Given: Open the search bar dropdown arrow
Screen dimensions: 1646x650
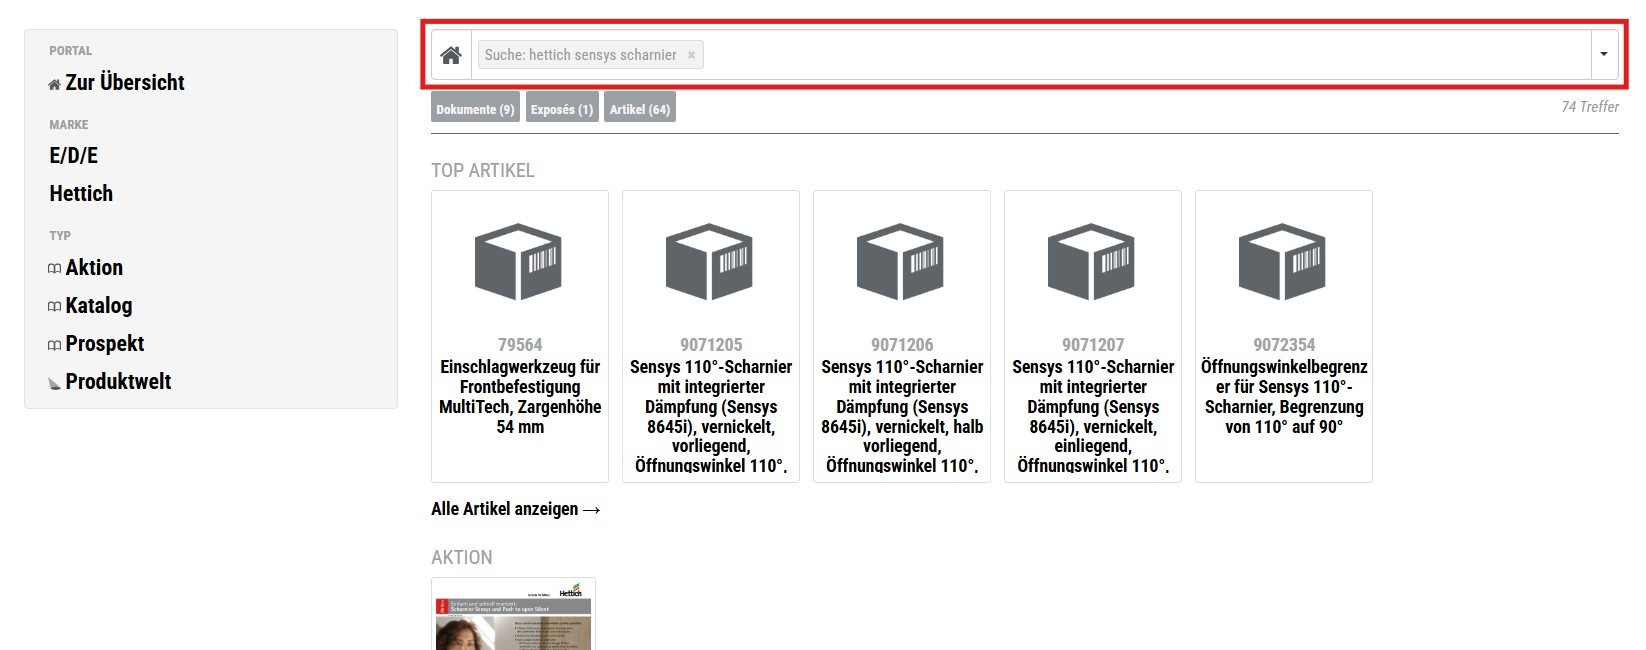Looking at the screenshot, I should pyautogui.click(x=1604, y=55).
